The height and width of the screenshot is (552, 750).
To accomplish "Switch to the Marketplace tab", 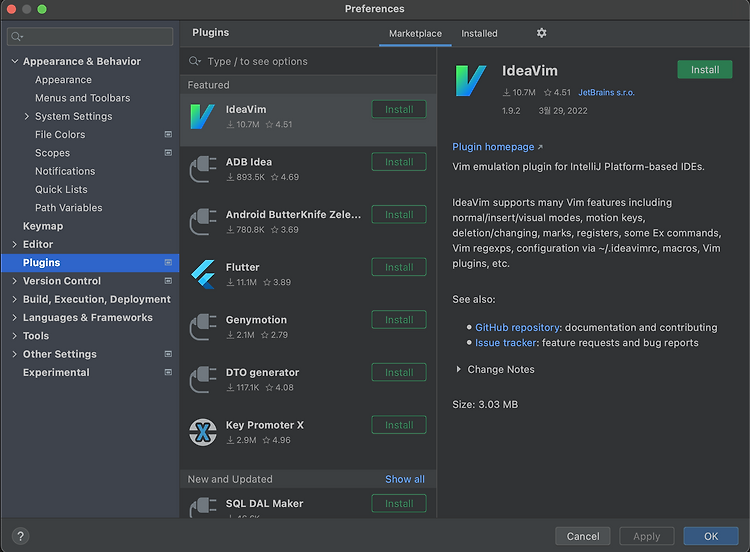I will click(x=415, y=33).
